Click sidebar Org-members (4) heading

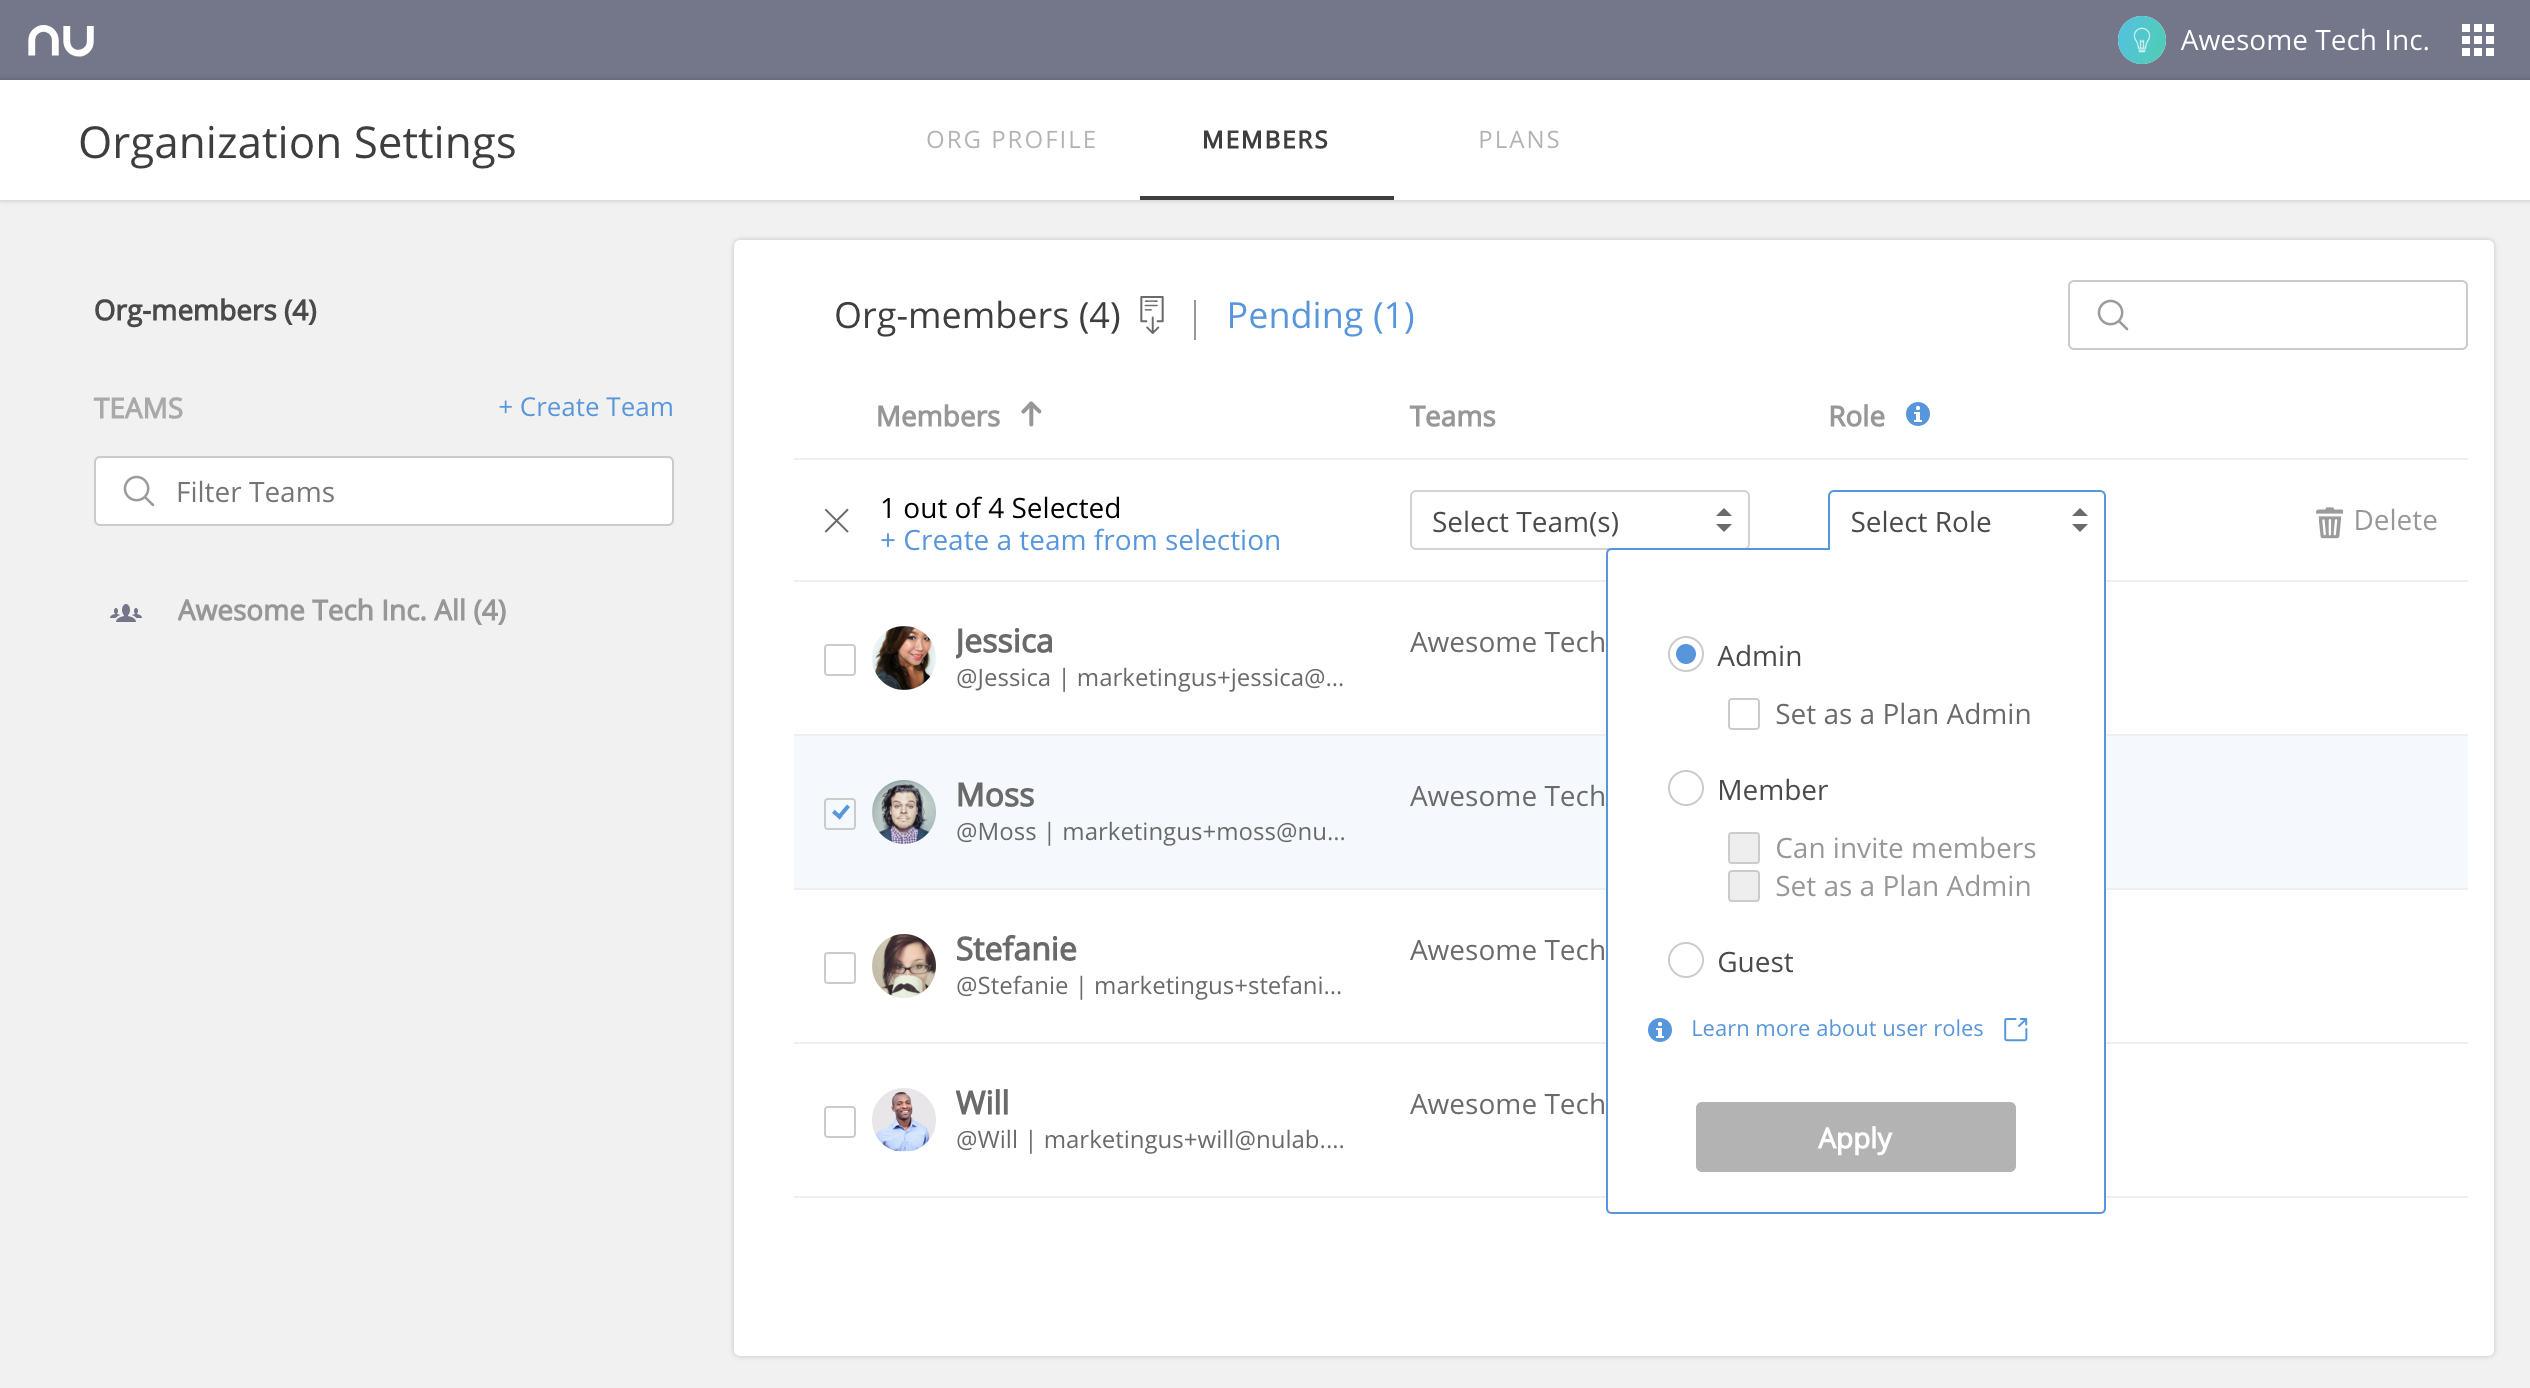[205, 311]
